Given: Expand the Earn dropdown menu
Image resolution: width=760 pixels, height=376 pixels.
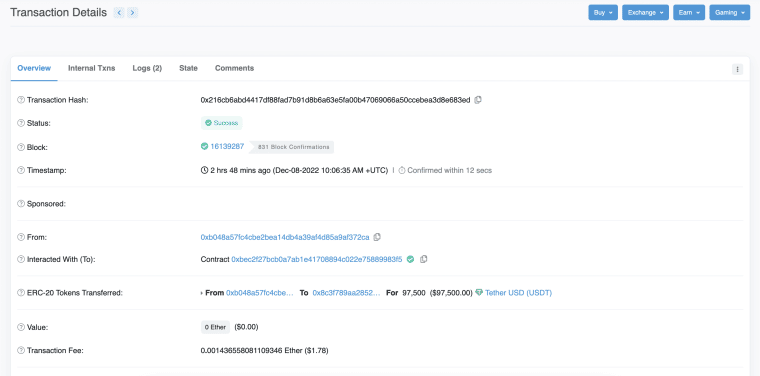Looking at the screenshot, I should click(689, 13).
